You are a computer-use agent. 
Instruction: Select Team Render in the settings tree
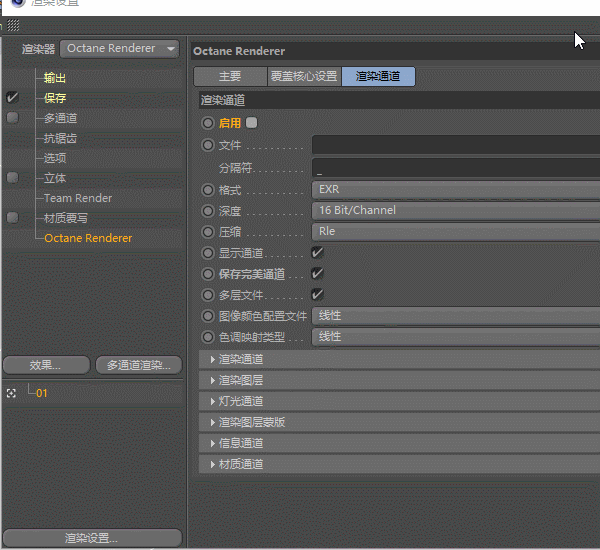[x=78, y=198]
